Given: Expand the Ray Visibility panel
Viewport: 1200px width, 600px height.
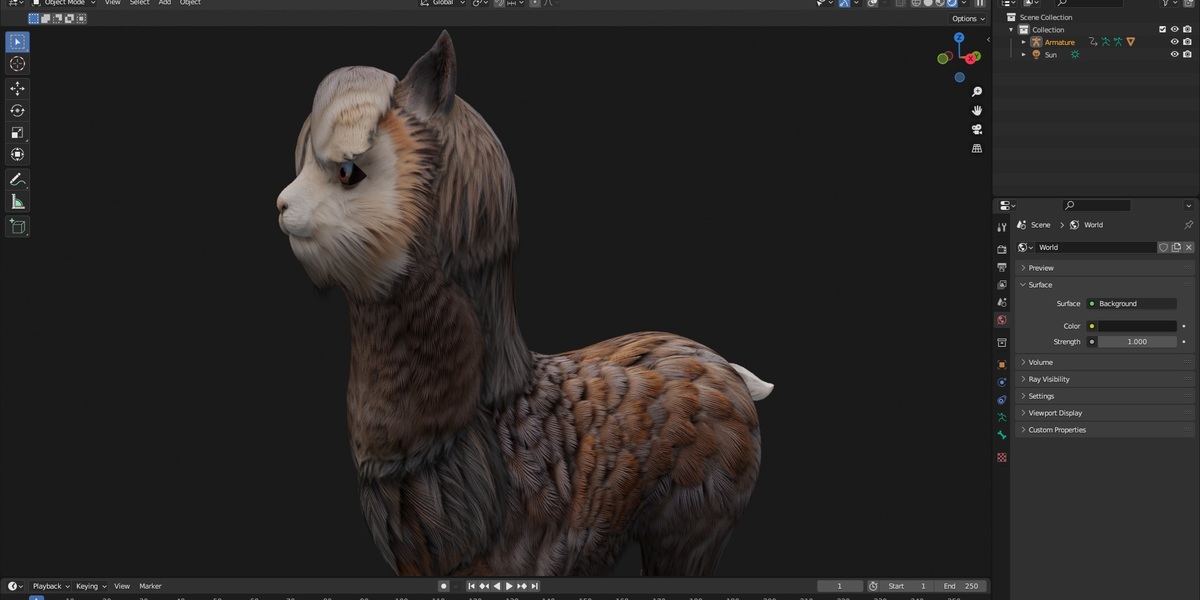Looking at the screenshot, I should pyautogui.click(x=1105, y=379).
